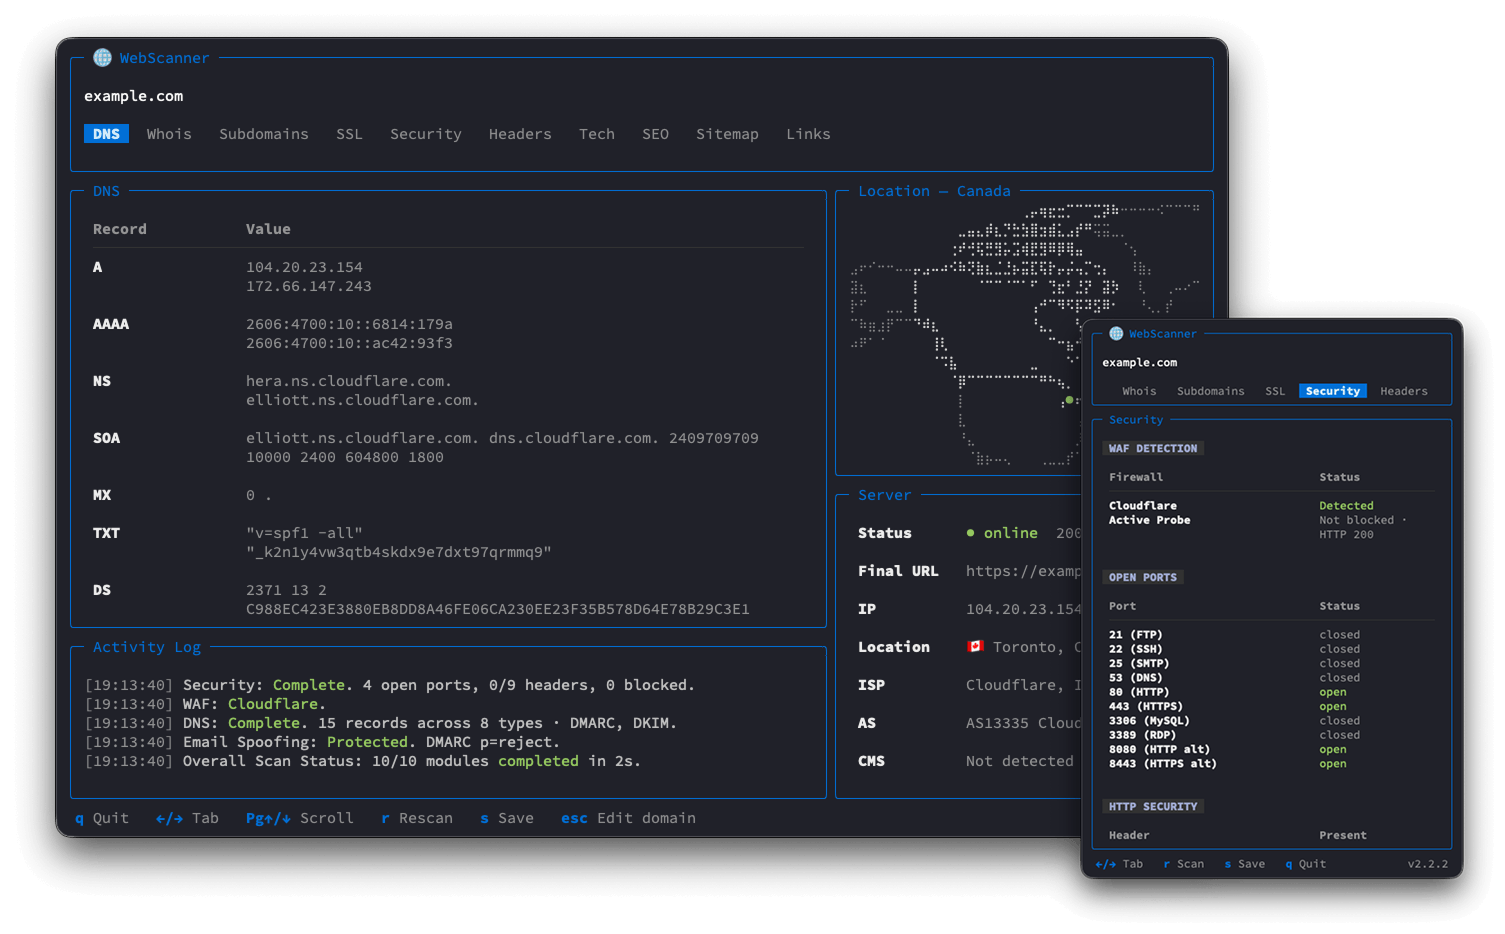Click the Server IP value 104.20.23.154
Image resolution: width=1505 pixels, height=934 pixels.
[x=1023, y=609]
